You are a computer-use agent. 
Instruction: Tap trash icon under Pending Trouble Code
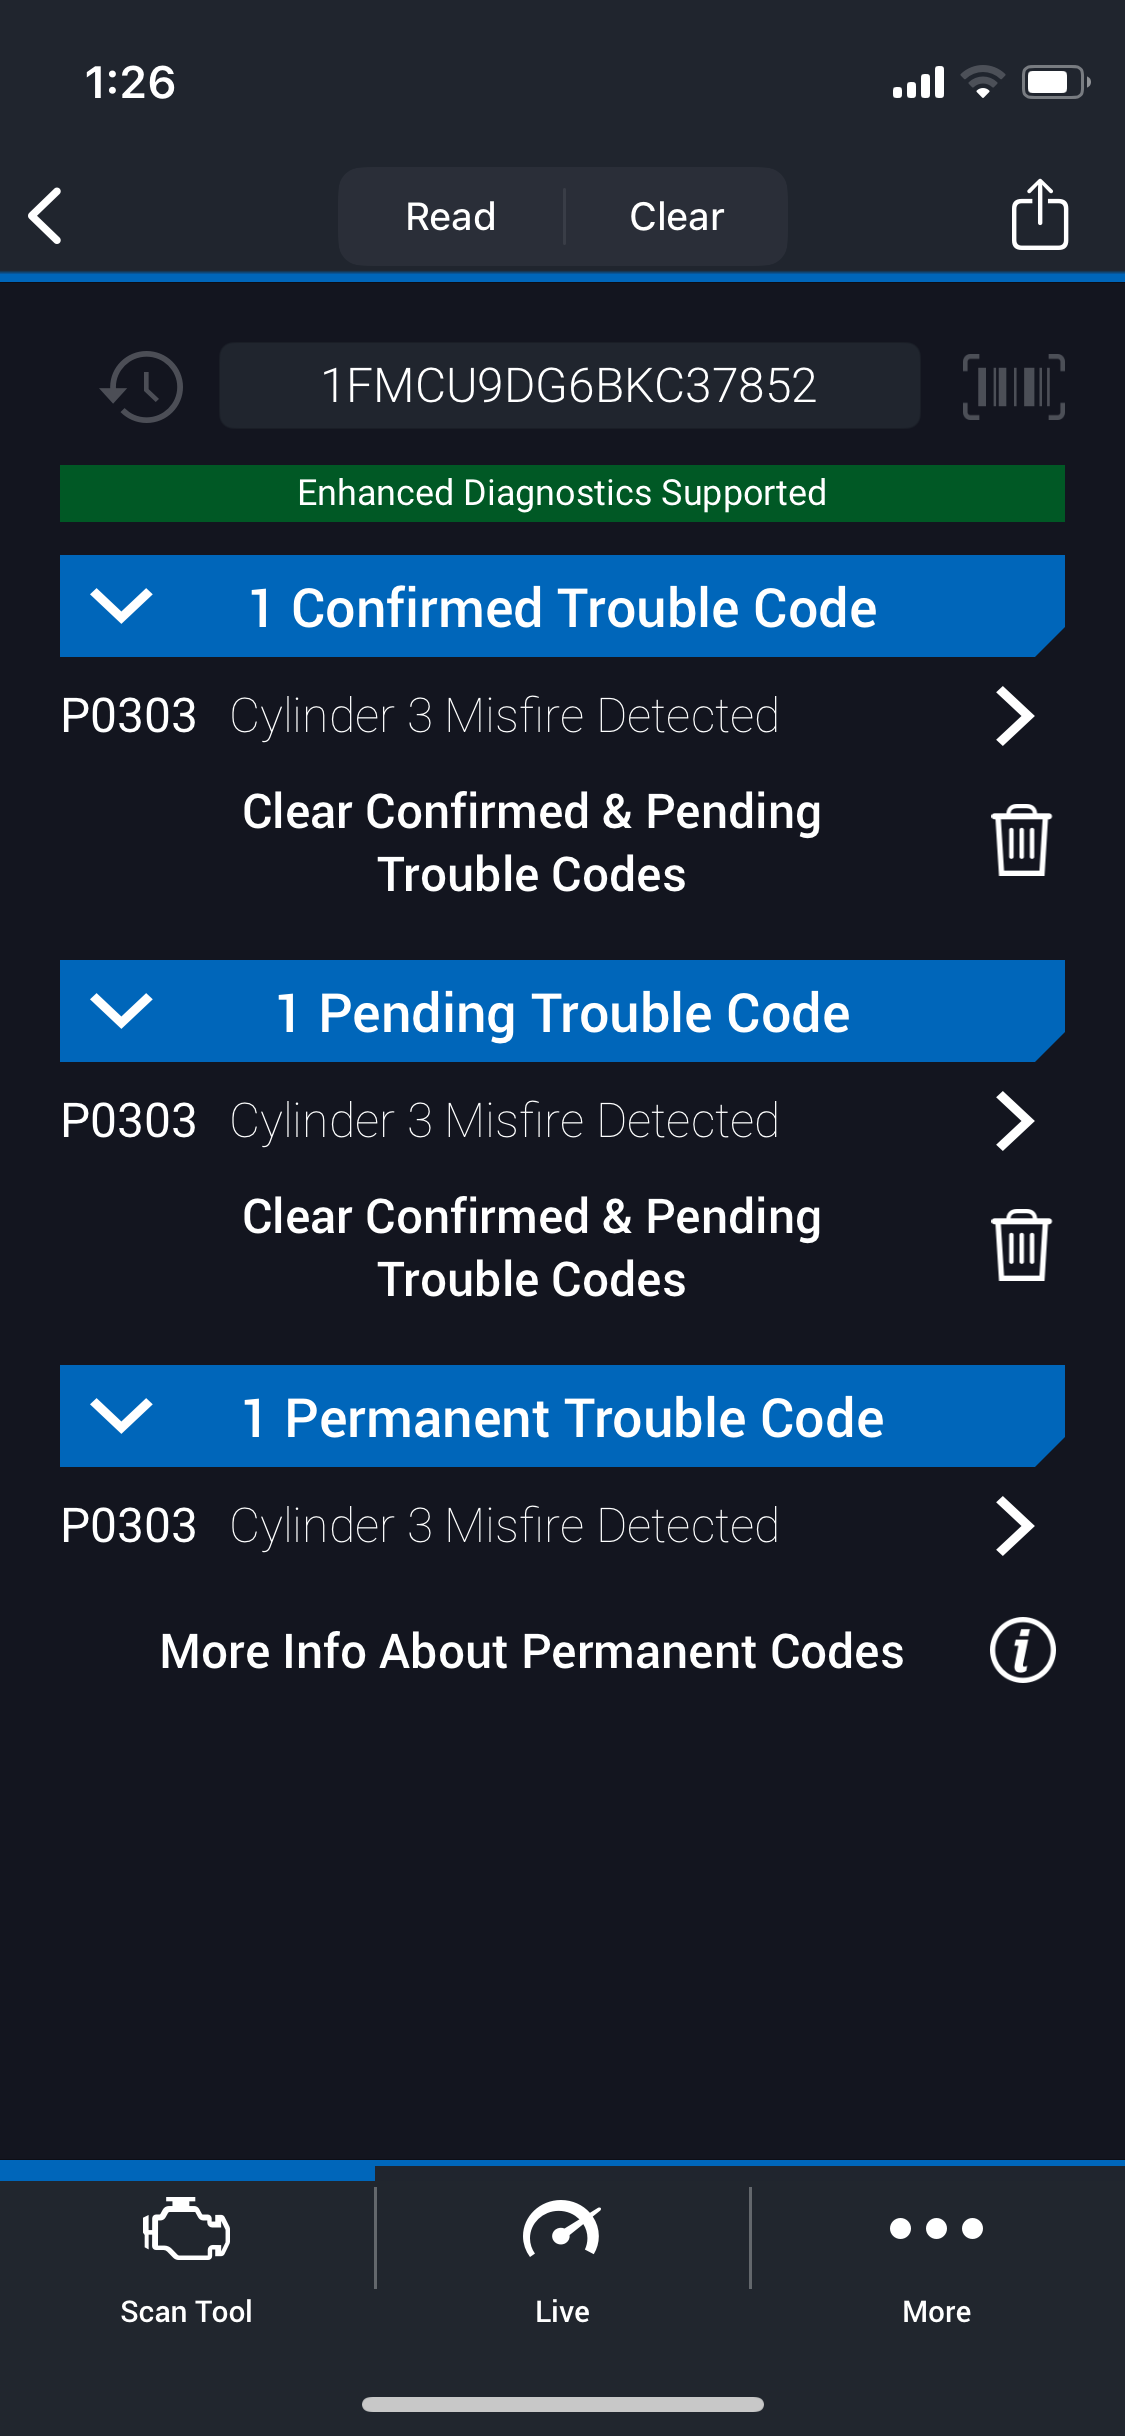[1021, 1246]
